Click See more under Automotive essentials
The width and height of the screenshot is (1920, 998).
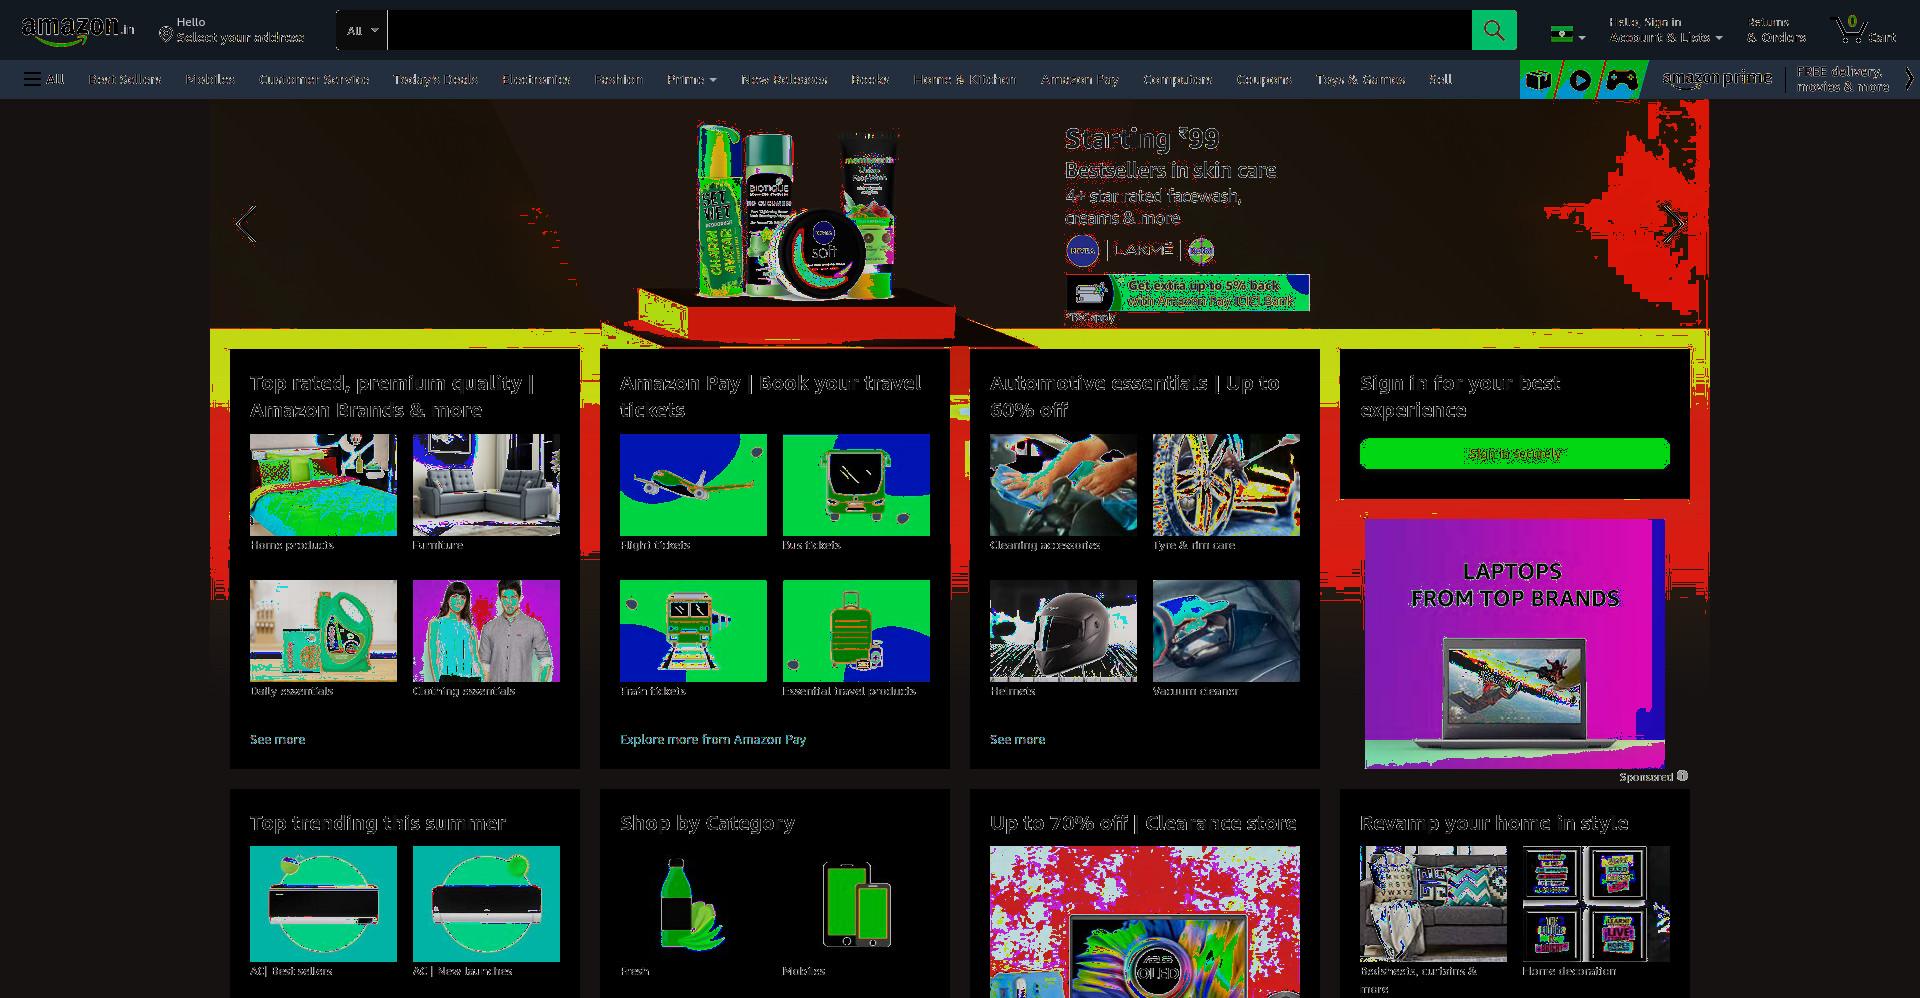click(1017, 739)
